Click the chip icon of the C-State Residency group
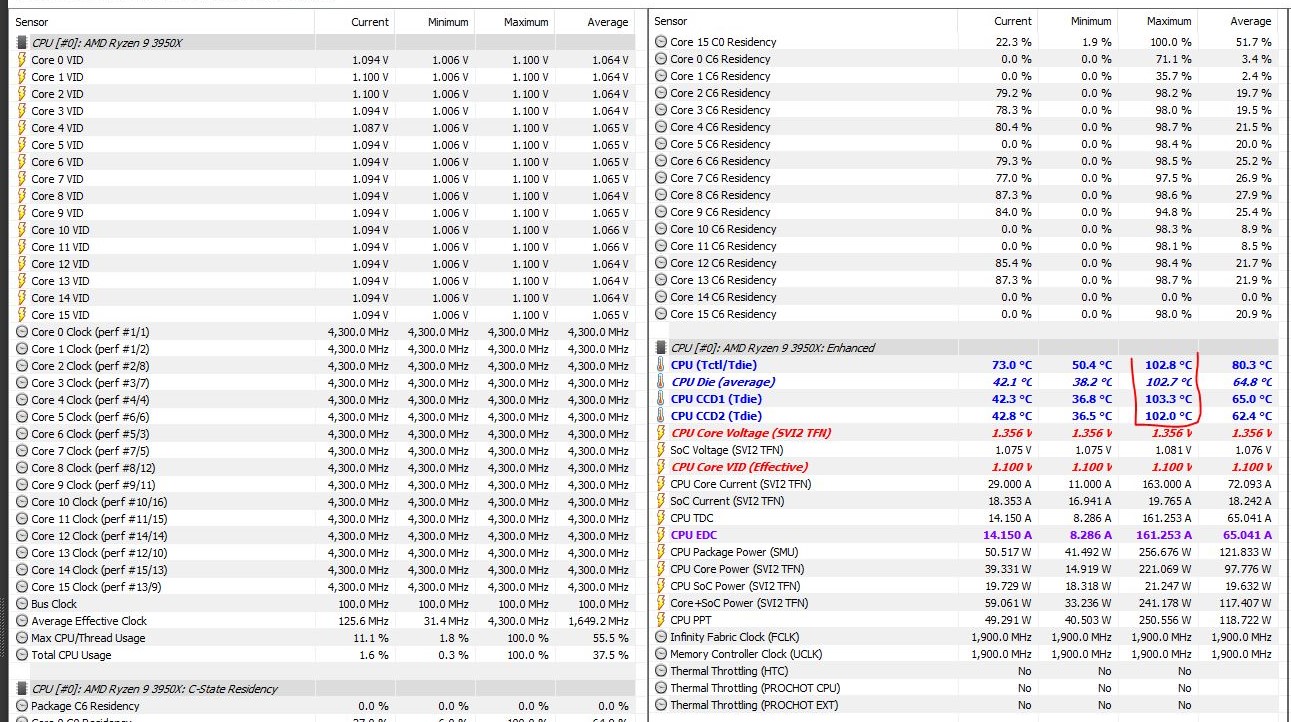This screenshot has width=1291, height=722. click(x=21, y=689)
